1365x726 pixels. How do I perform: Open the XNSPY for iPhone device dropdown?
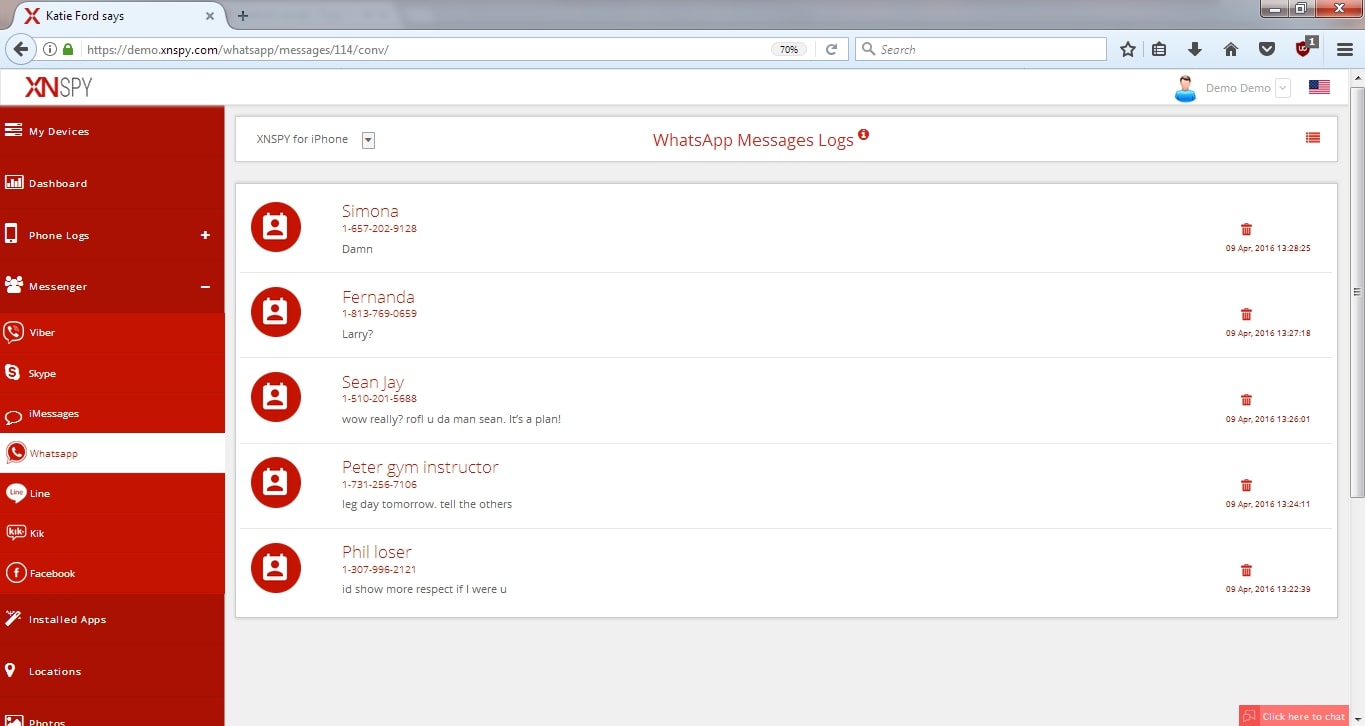[368, 140]
